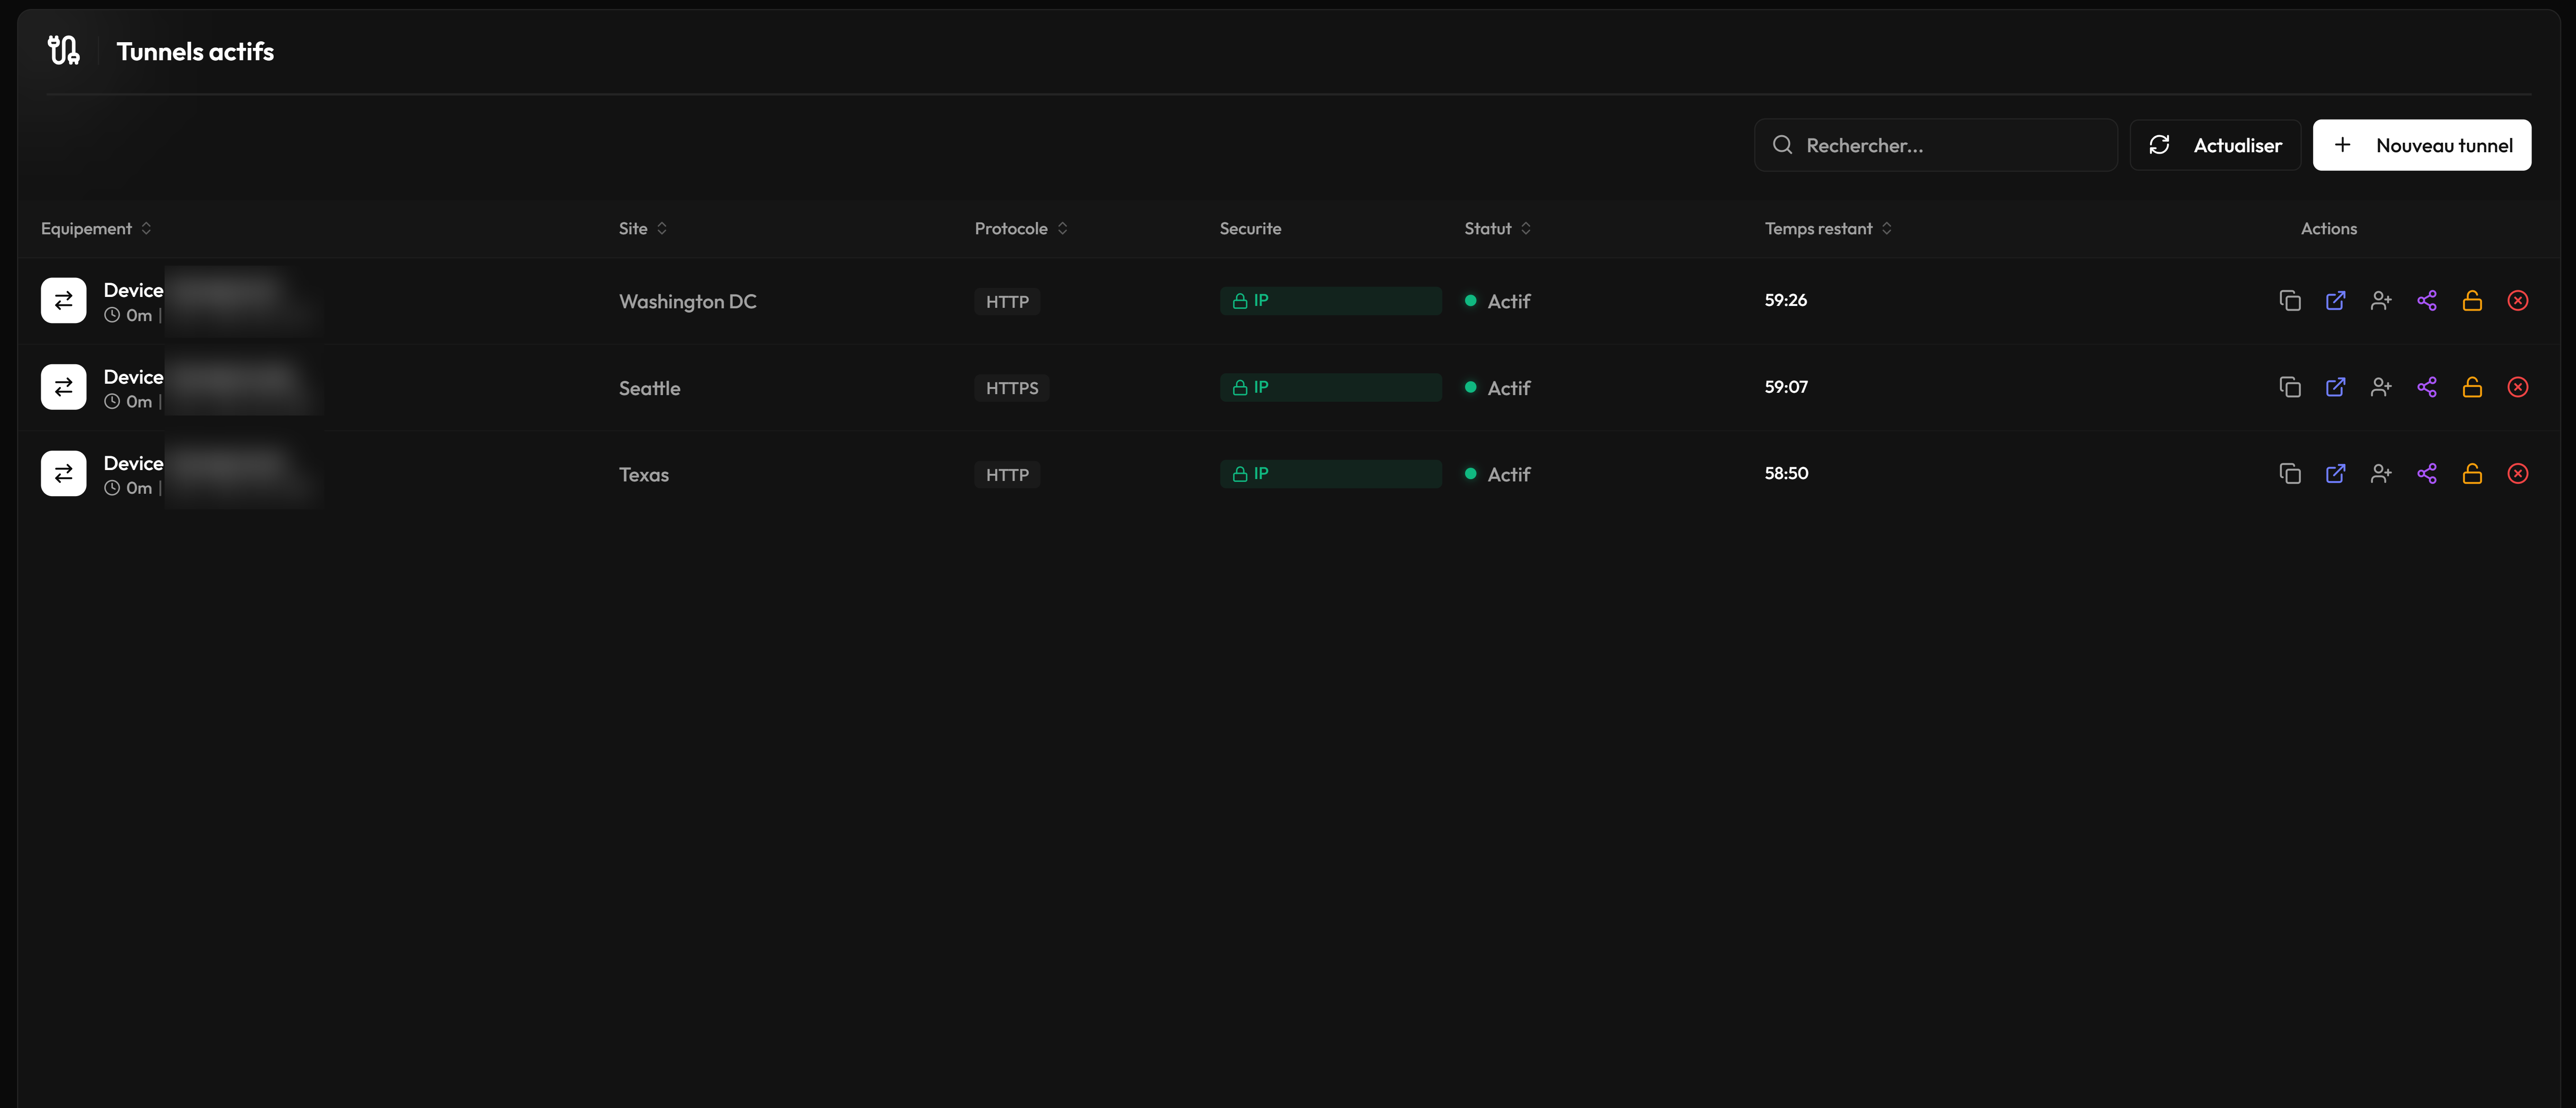This screenshot has width=2576, height=1108.
Task: Click the Actualiser refresh button
Action: (x=2215, y=146)
